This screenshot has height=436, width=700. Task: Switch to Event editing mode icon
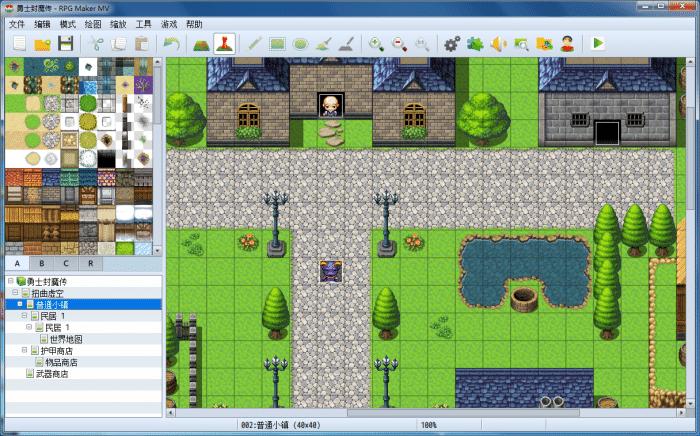(x=225, y=44)
